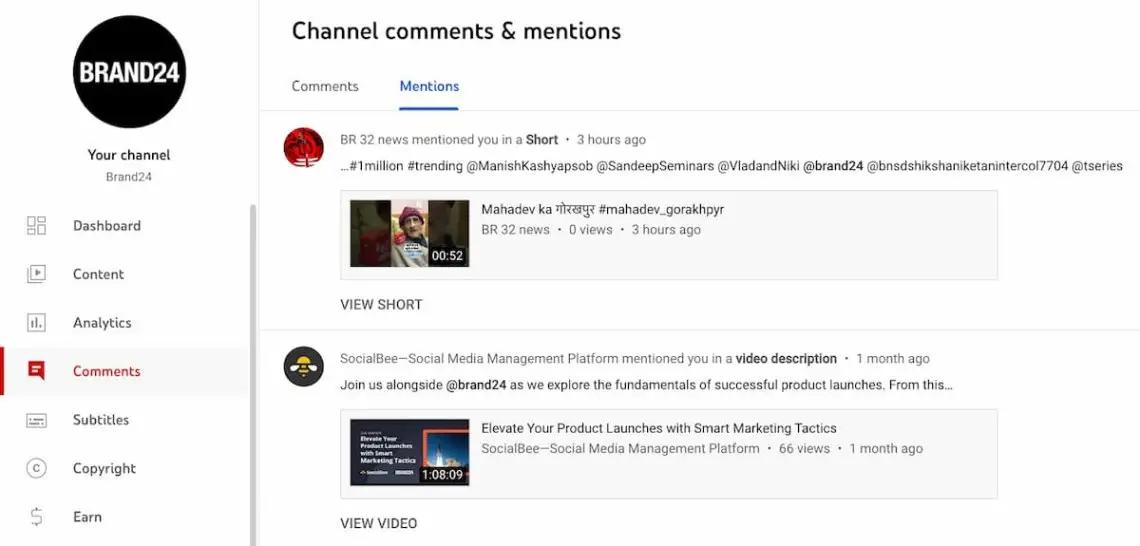
Task: Open Elevate Your Product Launches video title
Action: 659,428
